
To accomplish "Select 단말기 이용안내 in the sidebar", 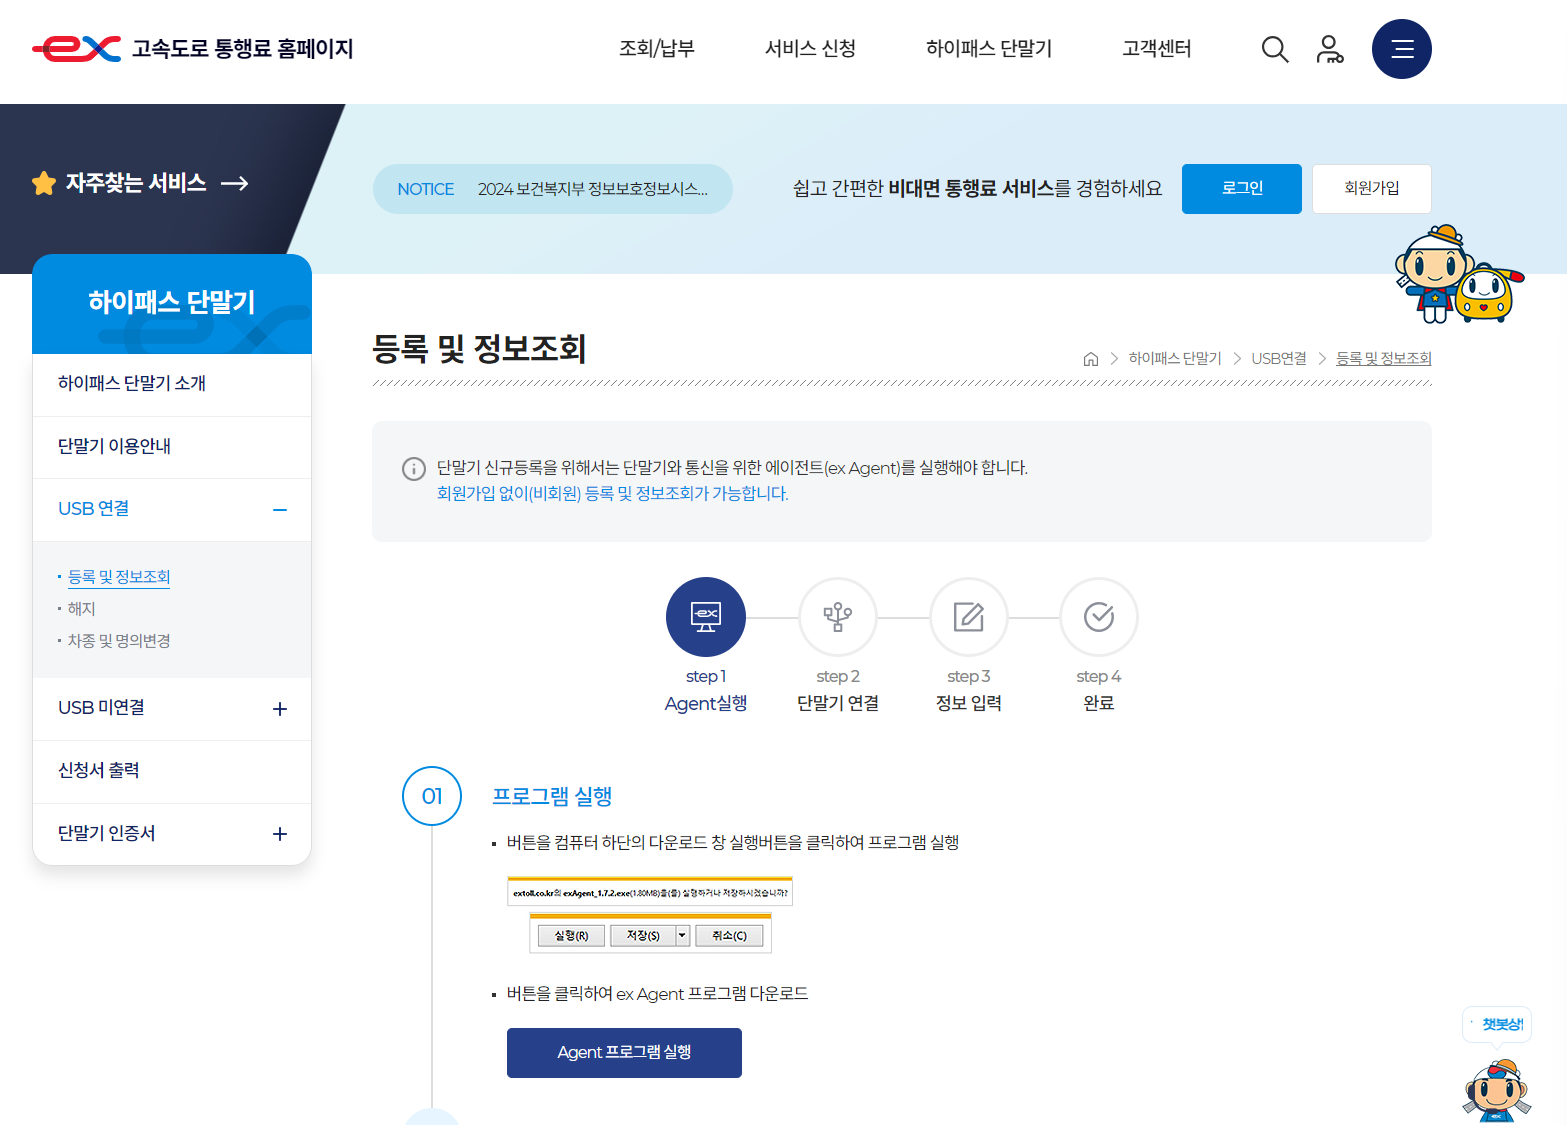I will [172, 447].
